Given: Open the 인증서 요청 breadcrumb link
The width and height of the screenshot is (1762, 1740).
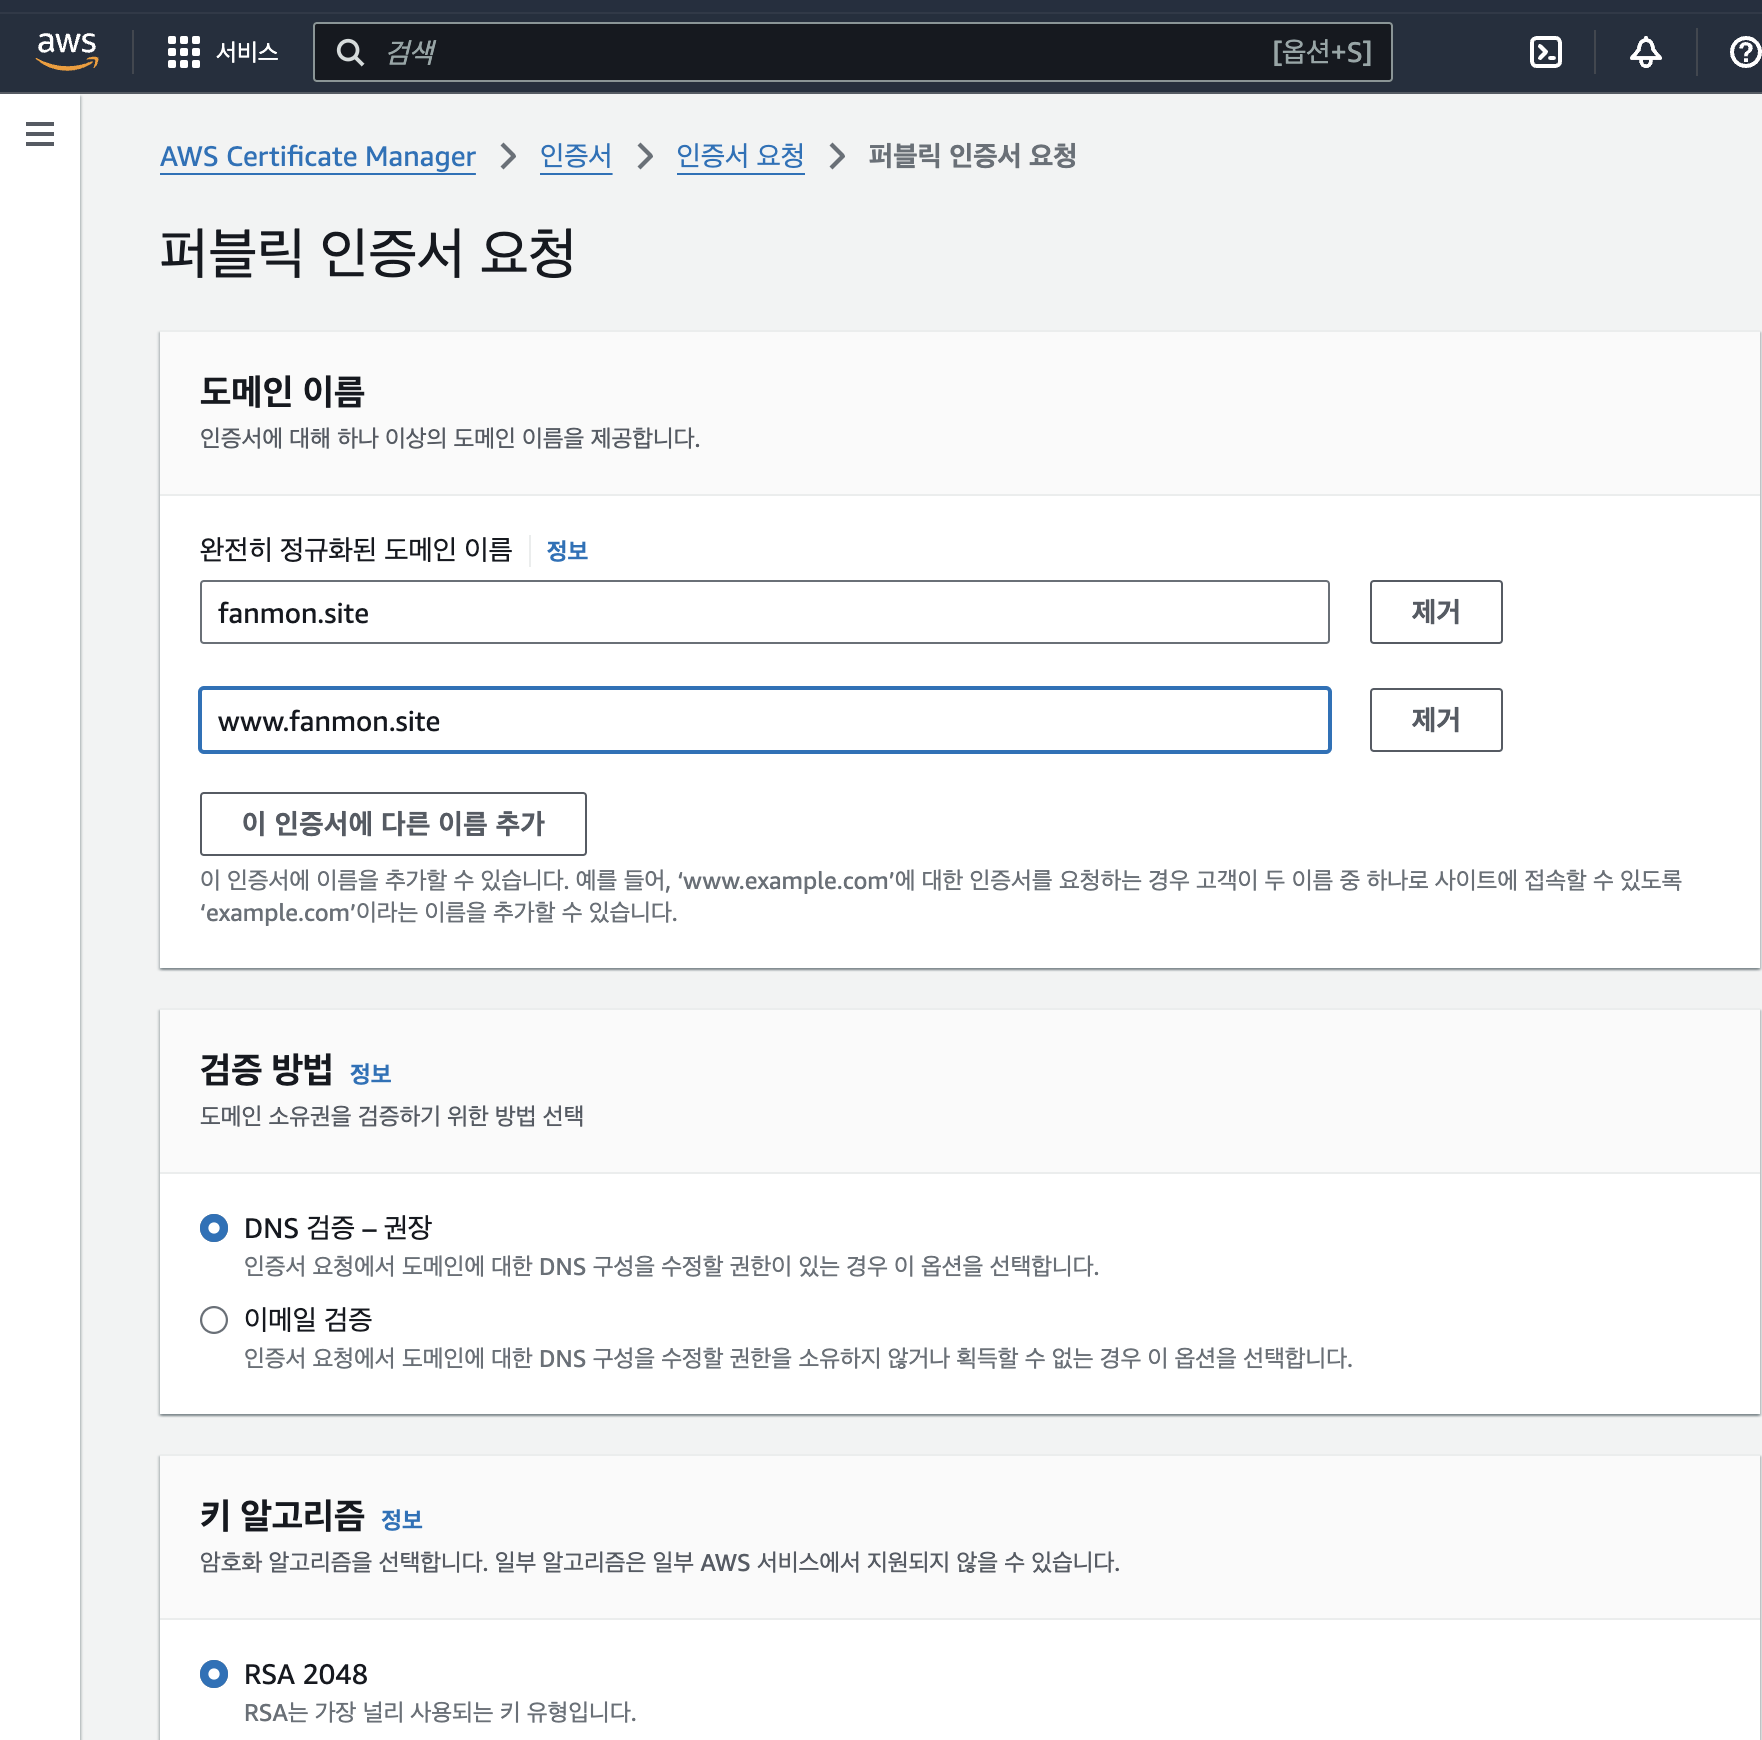Looking at the screenshot, I should coord(740,156).
